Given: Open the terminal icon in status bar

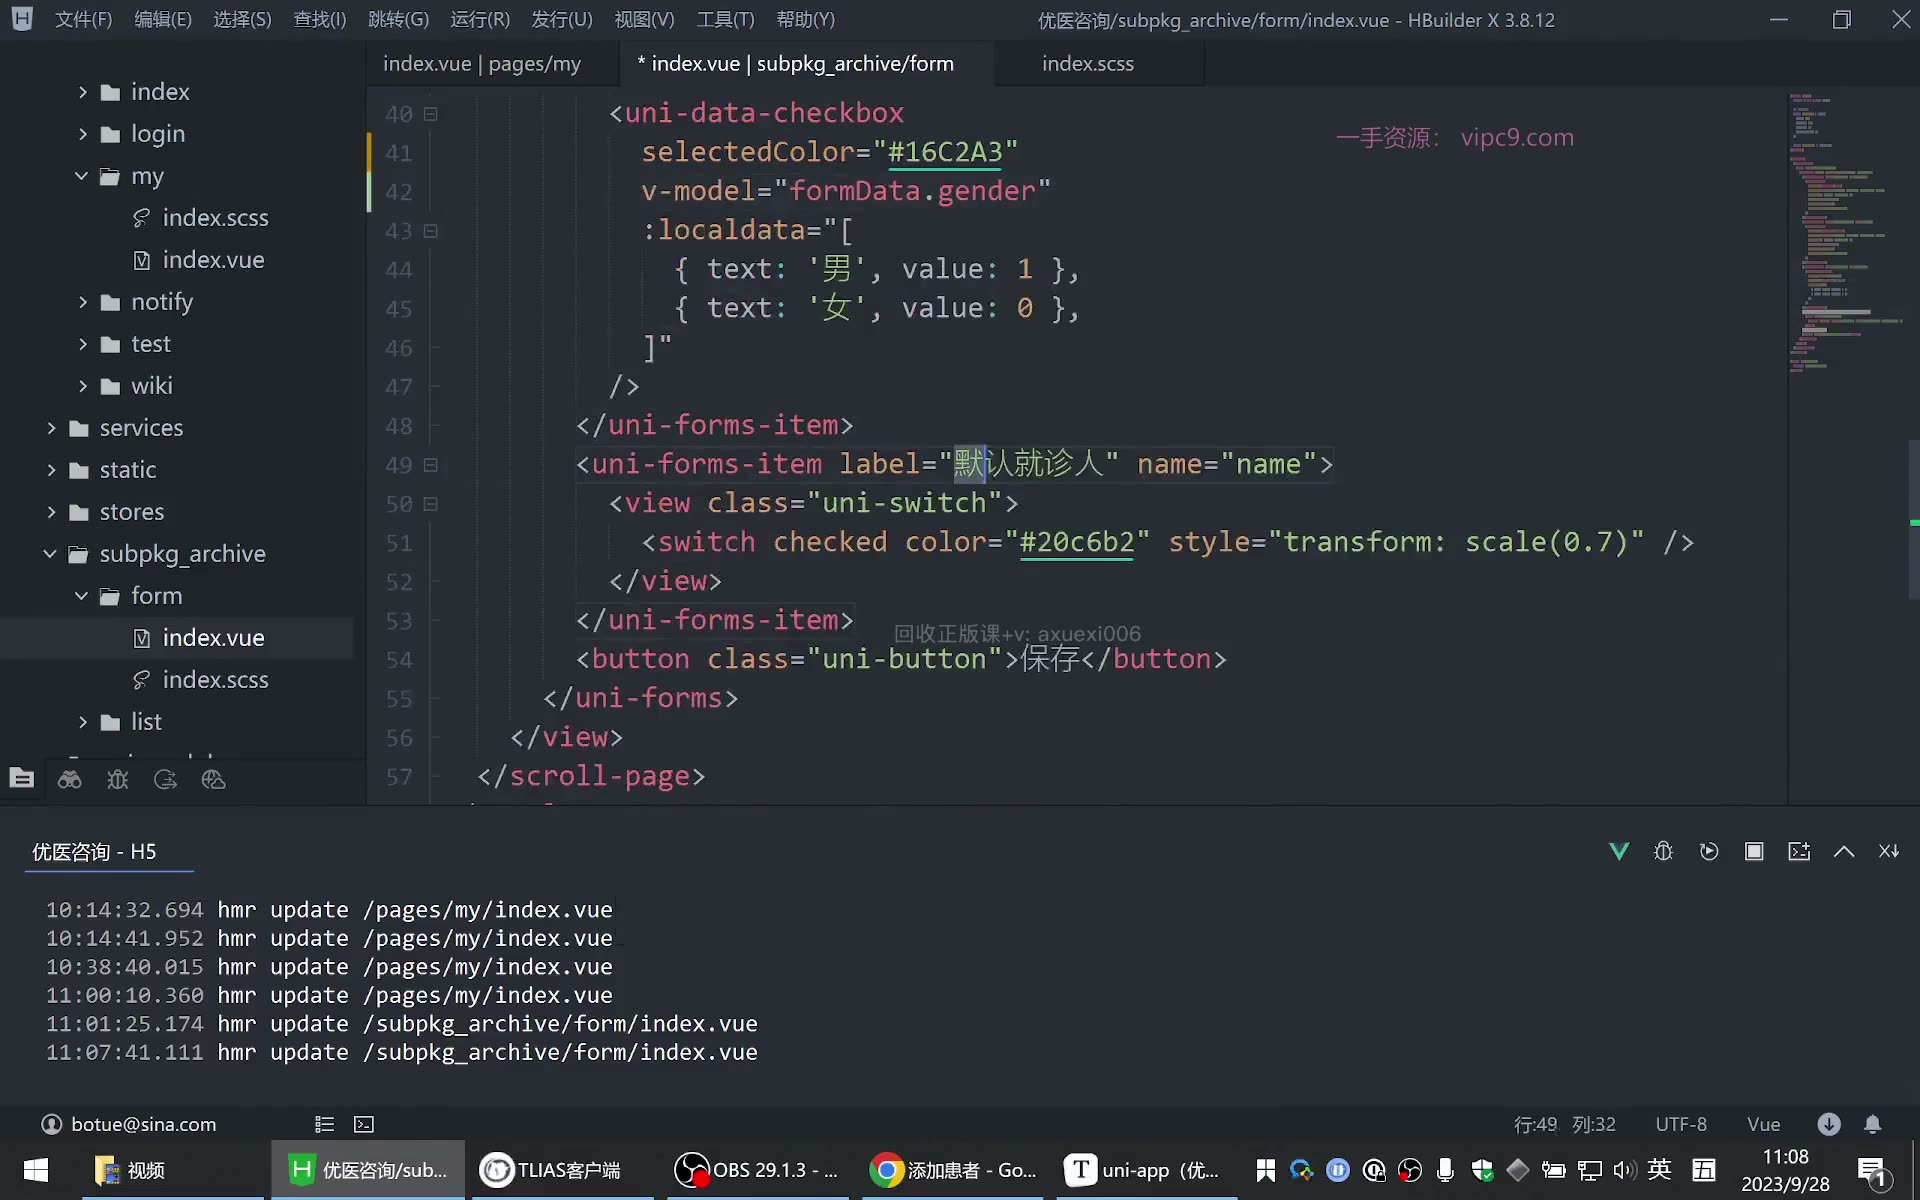Looking at the screenshot, I should click(x=364, y=1124).
